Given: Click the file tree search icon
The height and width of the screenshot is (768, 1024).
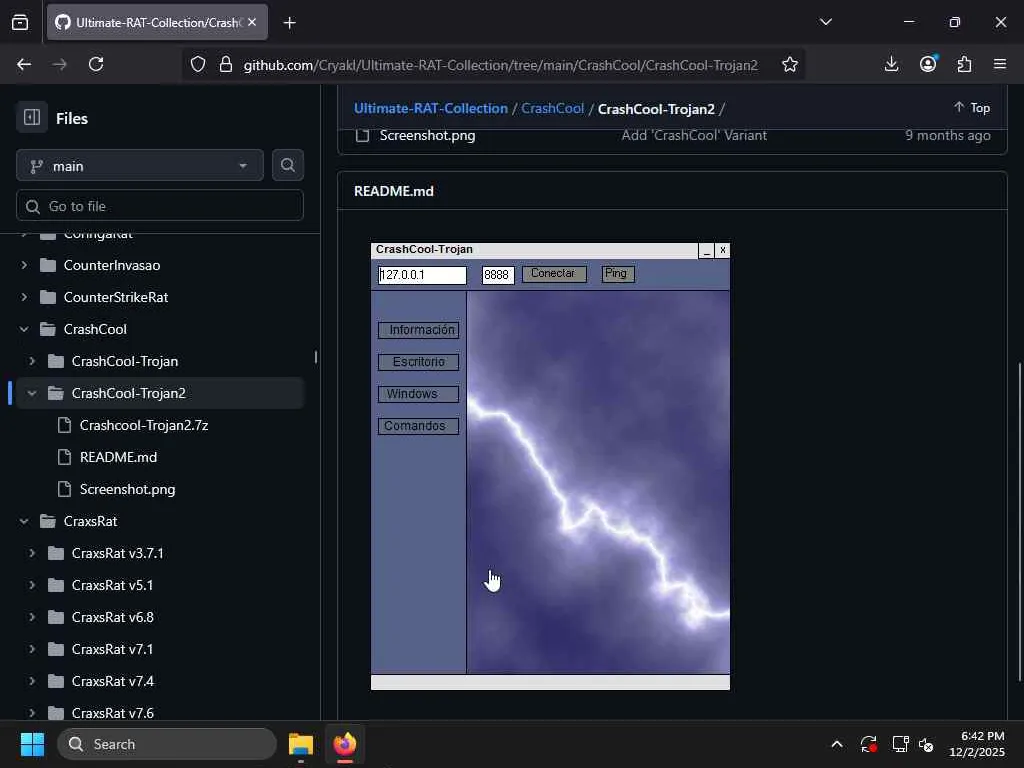Looking at the screenshot, I should coord(287,165).
